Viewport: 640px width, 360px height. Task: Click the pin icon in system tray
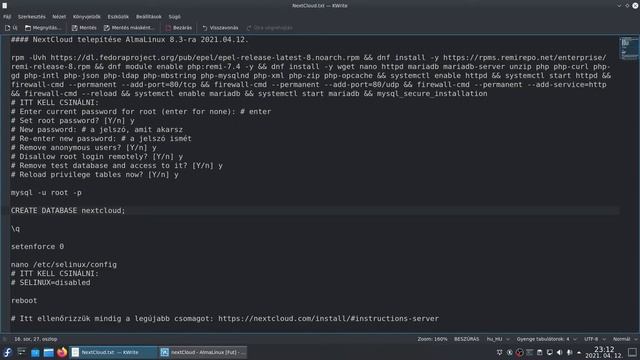(x=500, y=352)
